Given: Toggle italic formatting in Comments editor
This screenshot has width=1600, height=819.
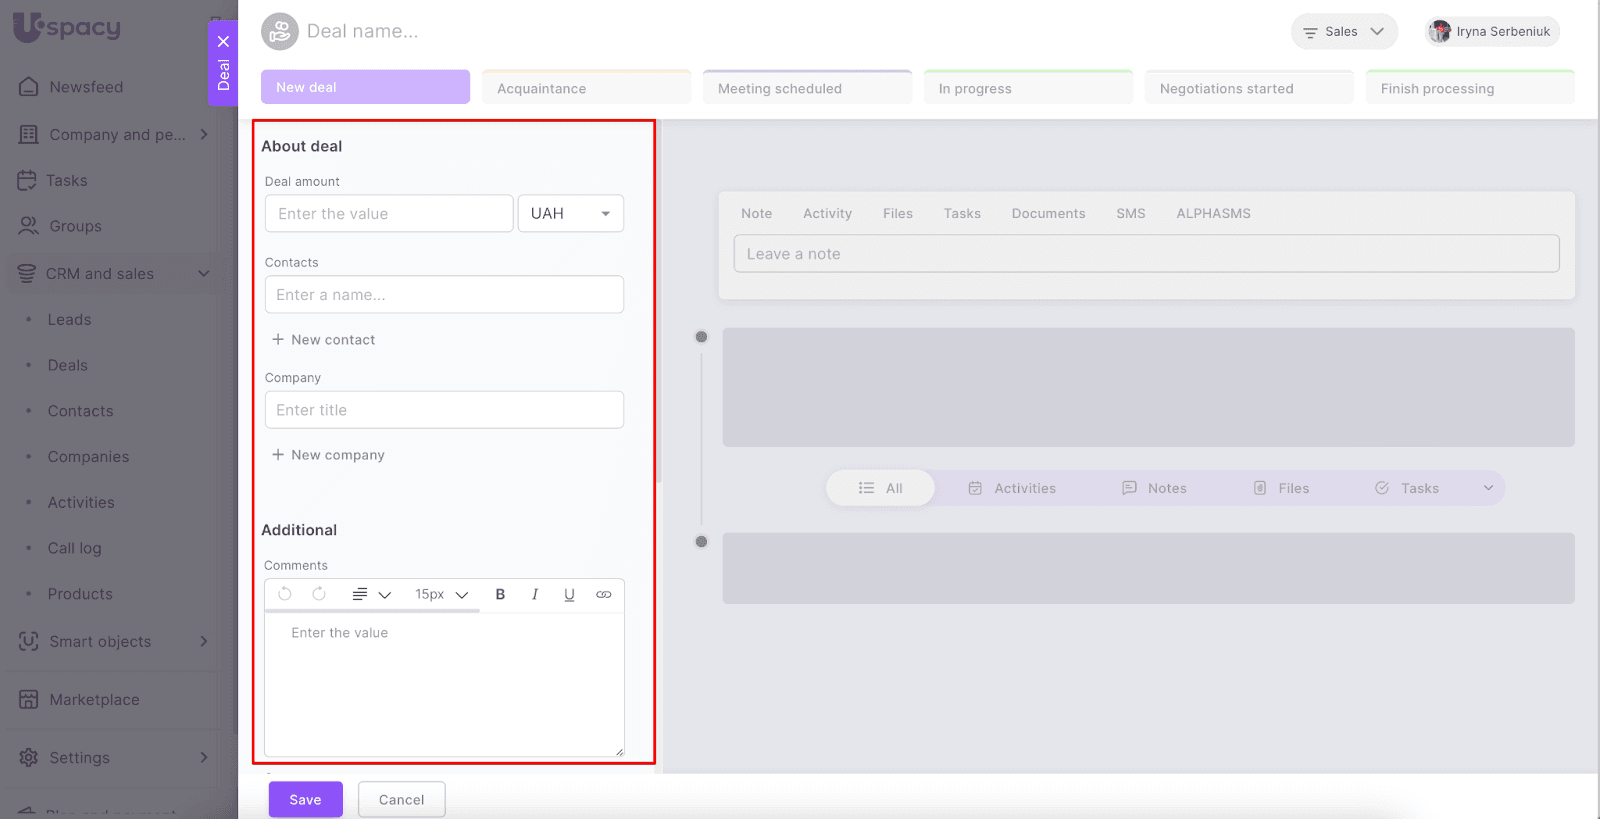Looking at the screenshot, I should click(x=535, y=594).
